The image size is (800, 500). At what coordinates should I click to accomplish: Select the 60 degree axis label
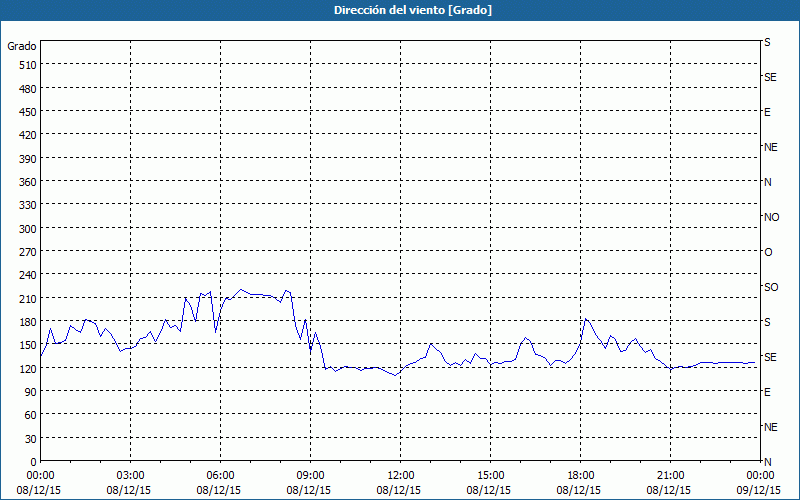click(31, 415)
